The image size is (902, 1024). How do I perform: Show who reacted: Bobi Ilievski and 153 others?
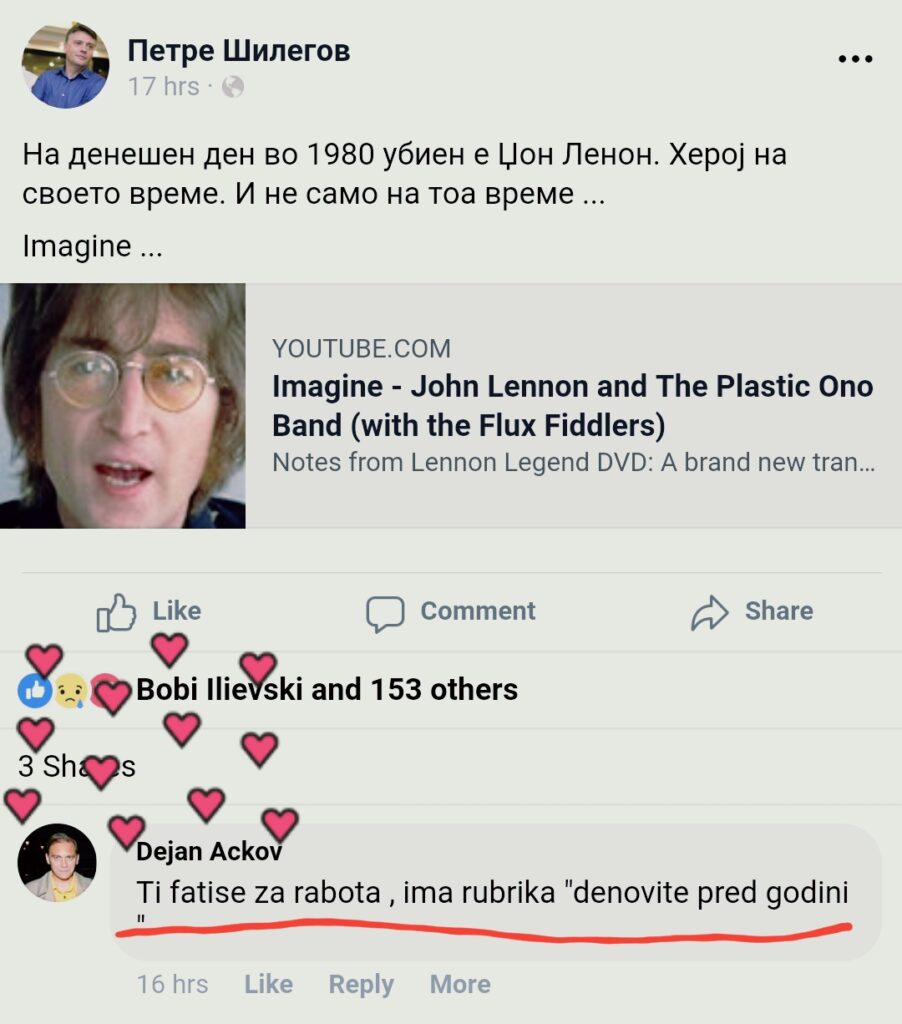pos(327,690)
